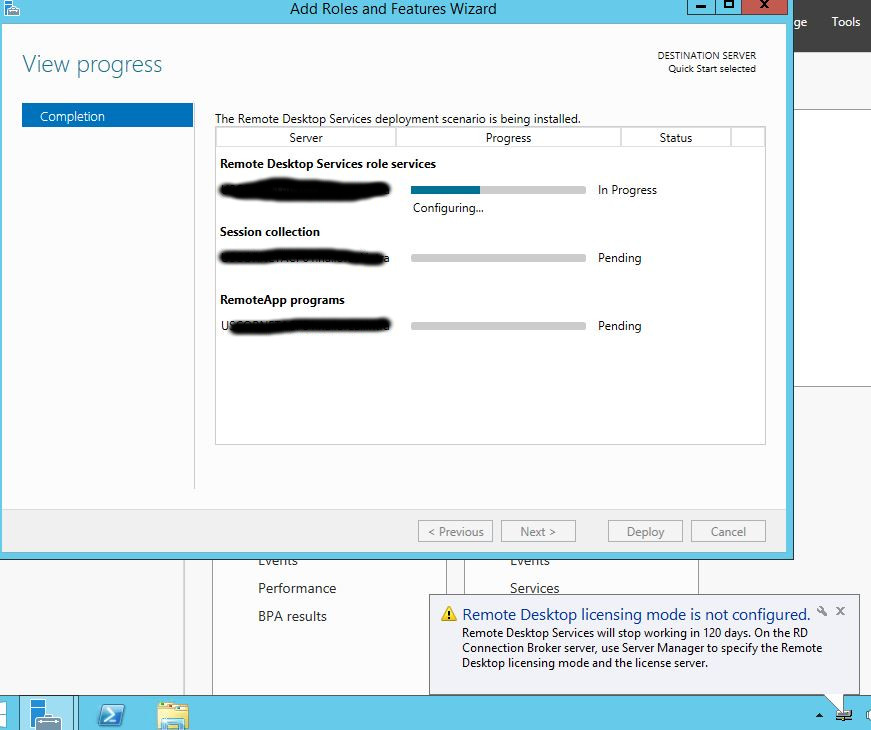This screenshot has width=871, height=730.
Task: Click the Server column header
Action: [306, 138]
